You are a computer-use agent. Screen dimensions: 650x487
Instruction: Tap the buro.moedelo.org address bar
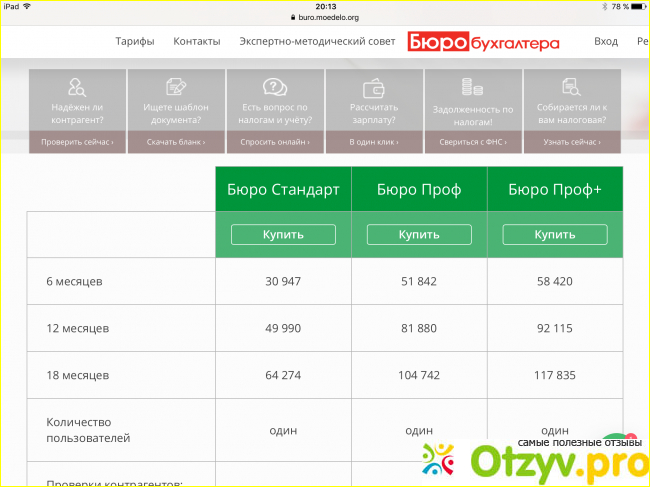point(324,17)
